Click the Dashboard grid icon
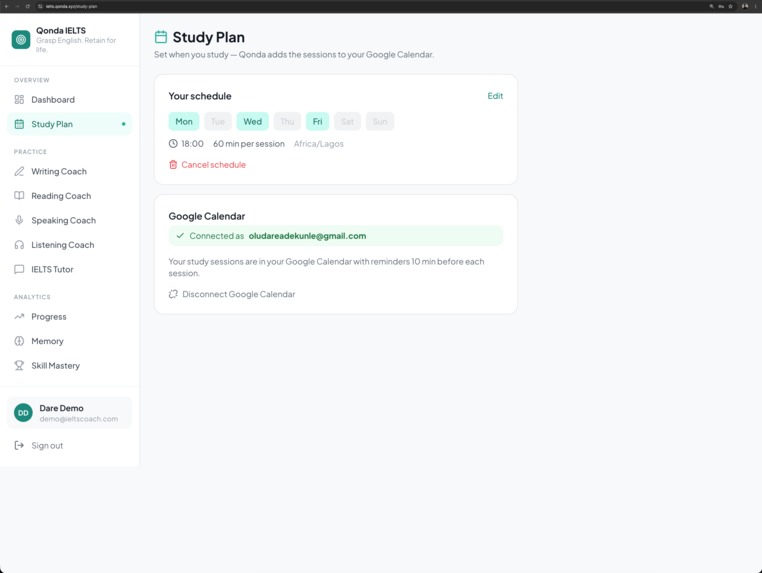Screen dimensions: 762x573 pyautogui.click(x=19, y=100)
